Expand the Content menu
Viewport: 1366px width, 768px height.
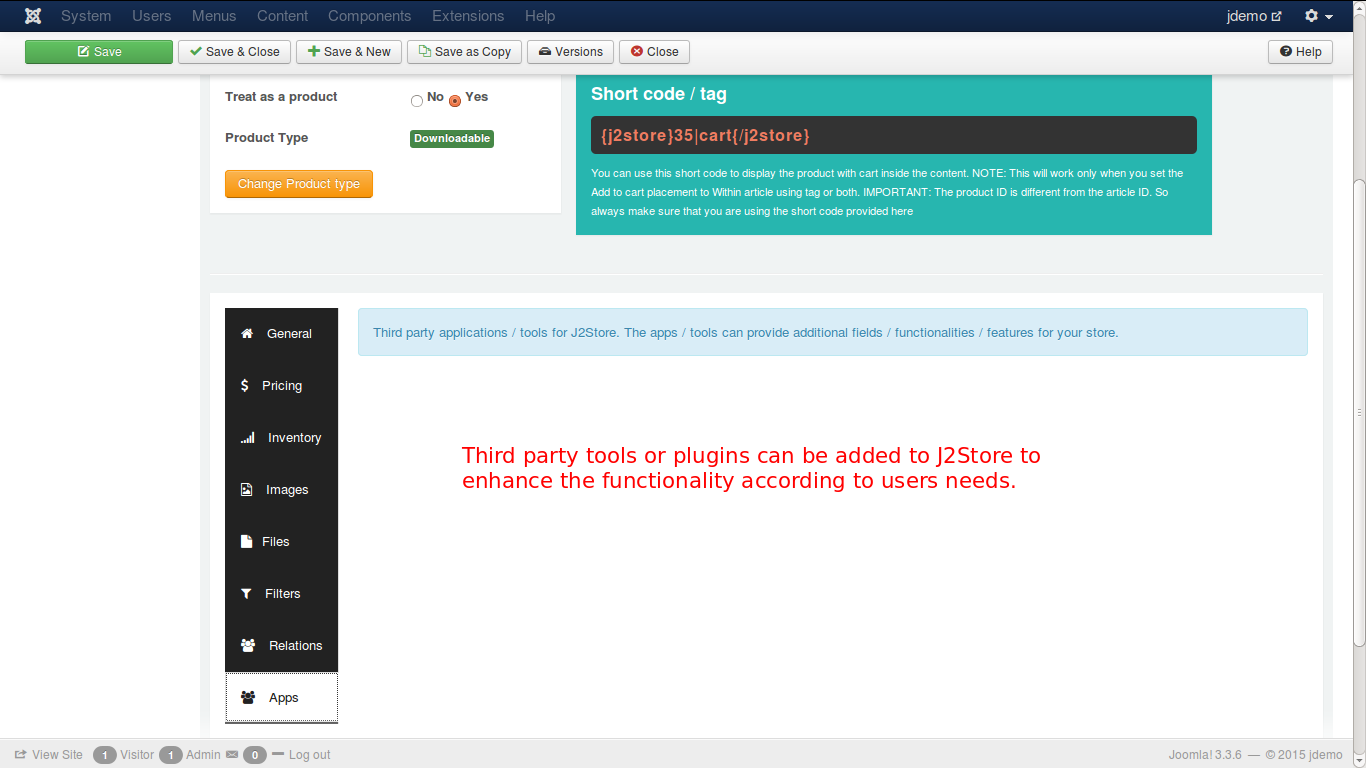tap(282, 16)
